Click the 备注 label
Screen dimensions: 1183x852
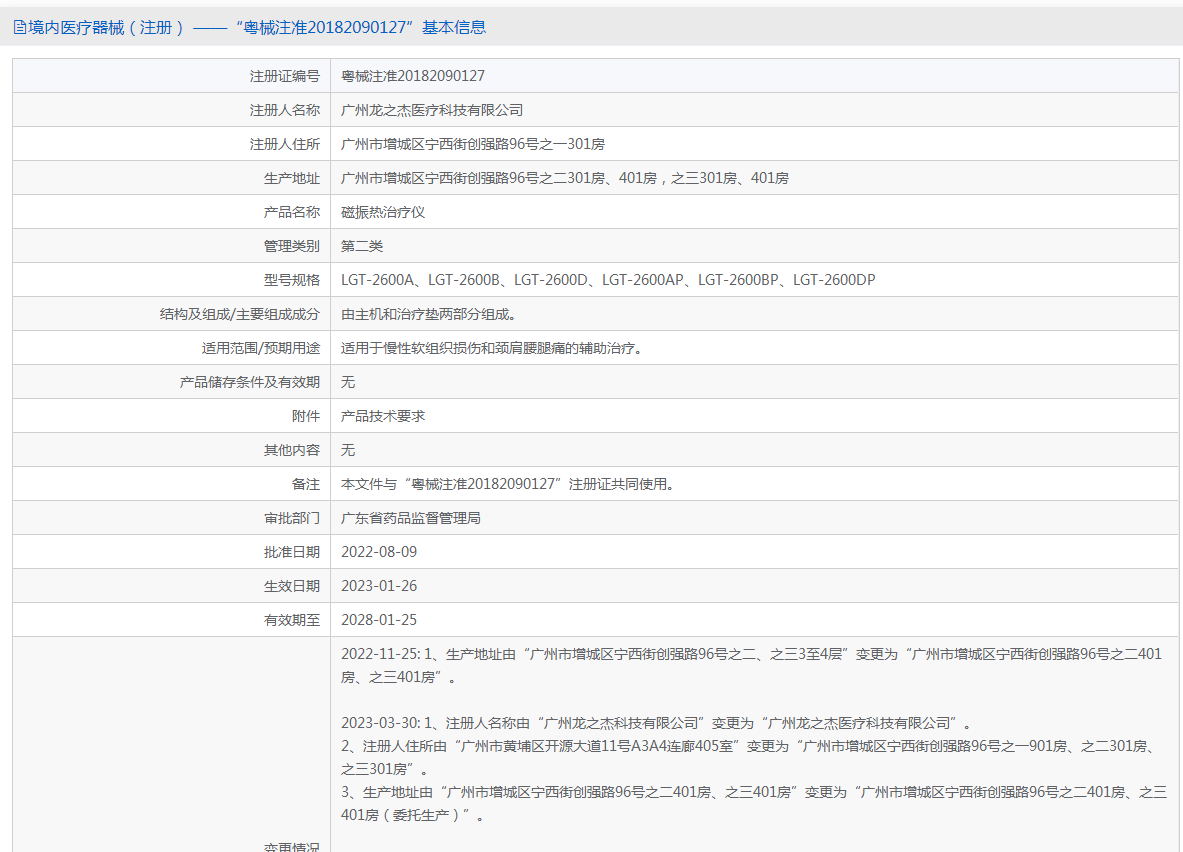(x=306, y=484)
